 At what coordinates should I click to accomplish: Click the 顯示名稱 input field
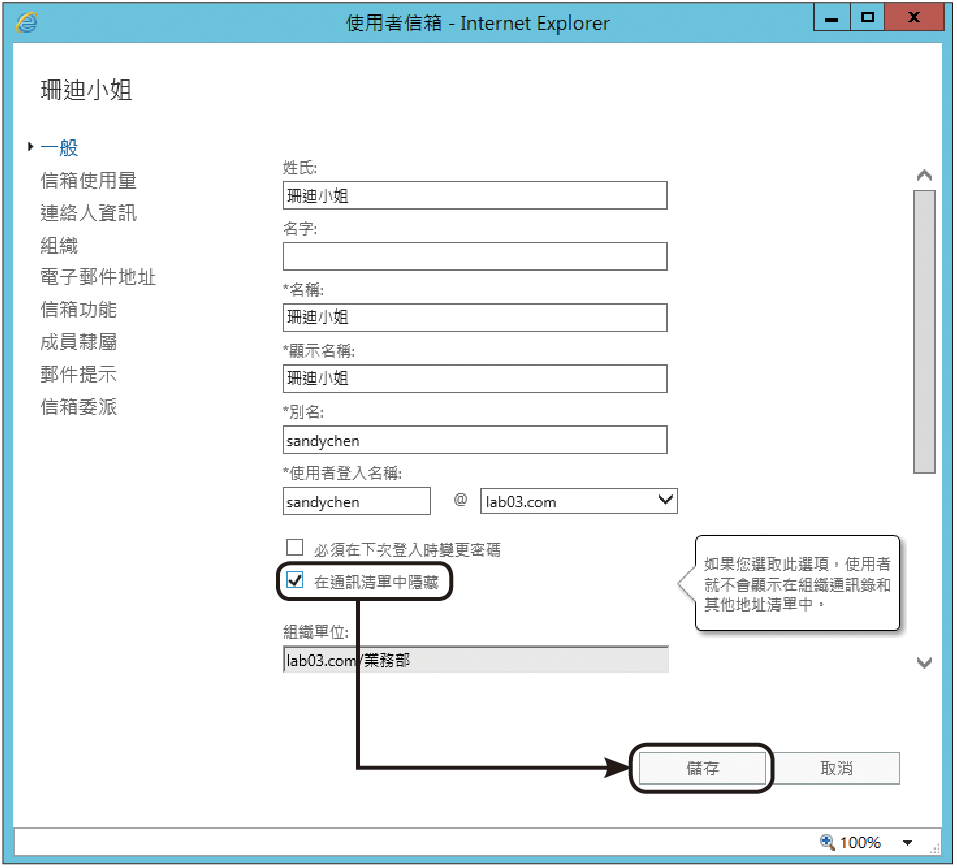(475, 378)
